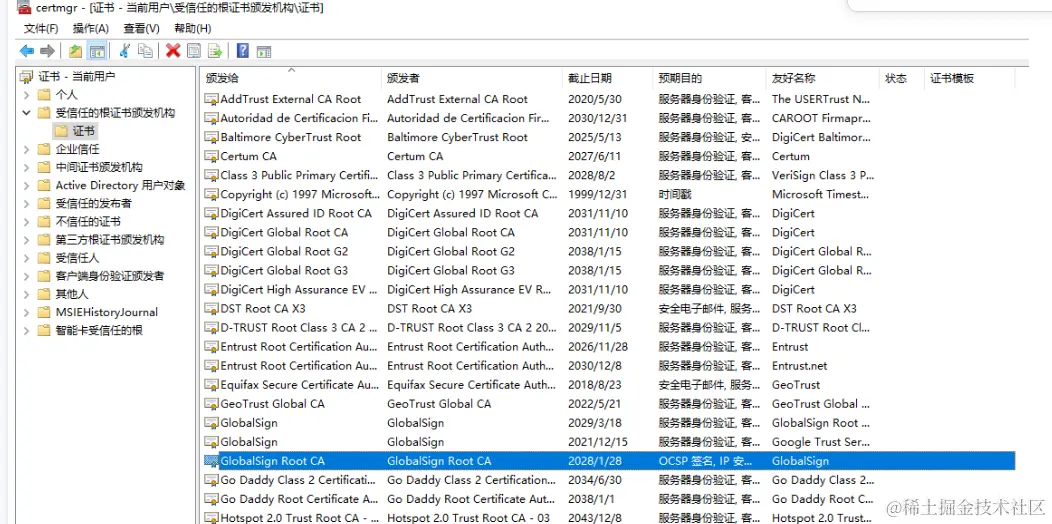The image size is (1052, 524).
Task: Select GlobalSign row expiring 2029/3/18
Action: click(607, 423)
